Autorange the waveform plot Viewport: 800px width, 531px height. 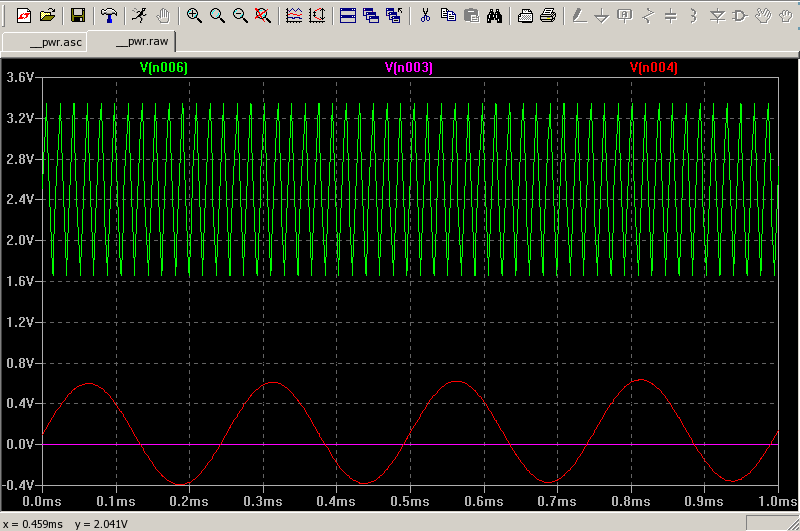tap(294, 15)
